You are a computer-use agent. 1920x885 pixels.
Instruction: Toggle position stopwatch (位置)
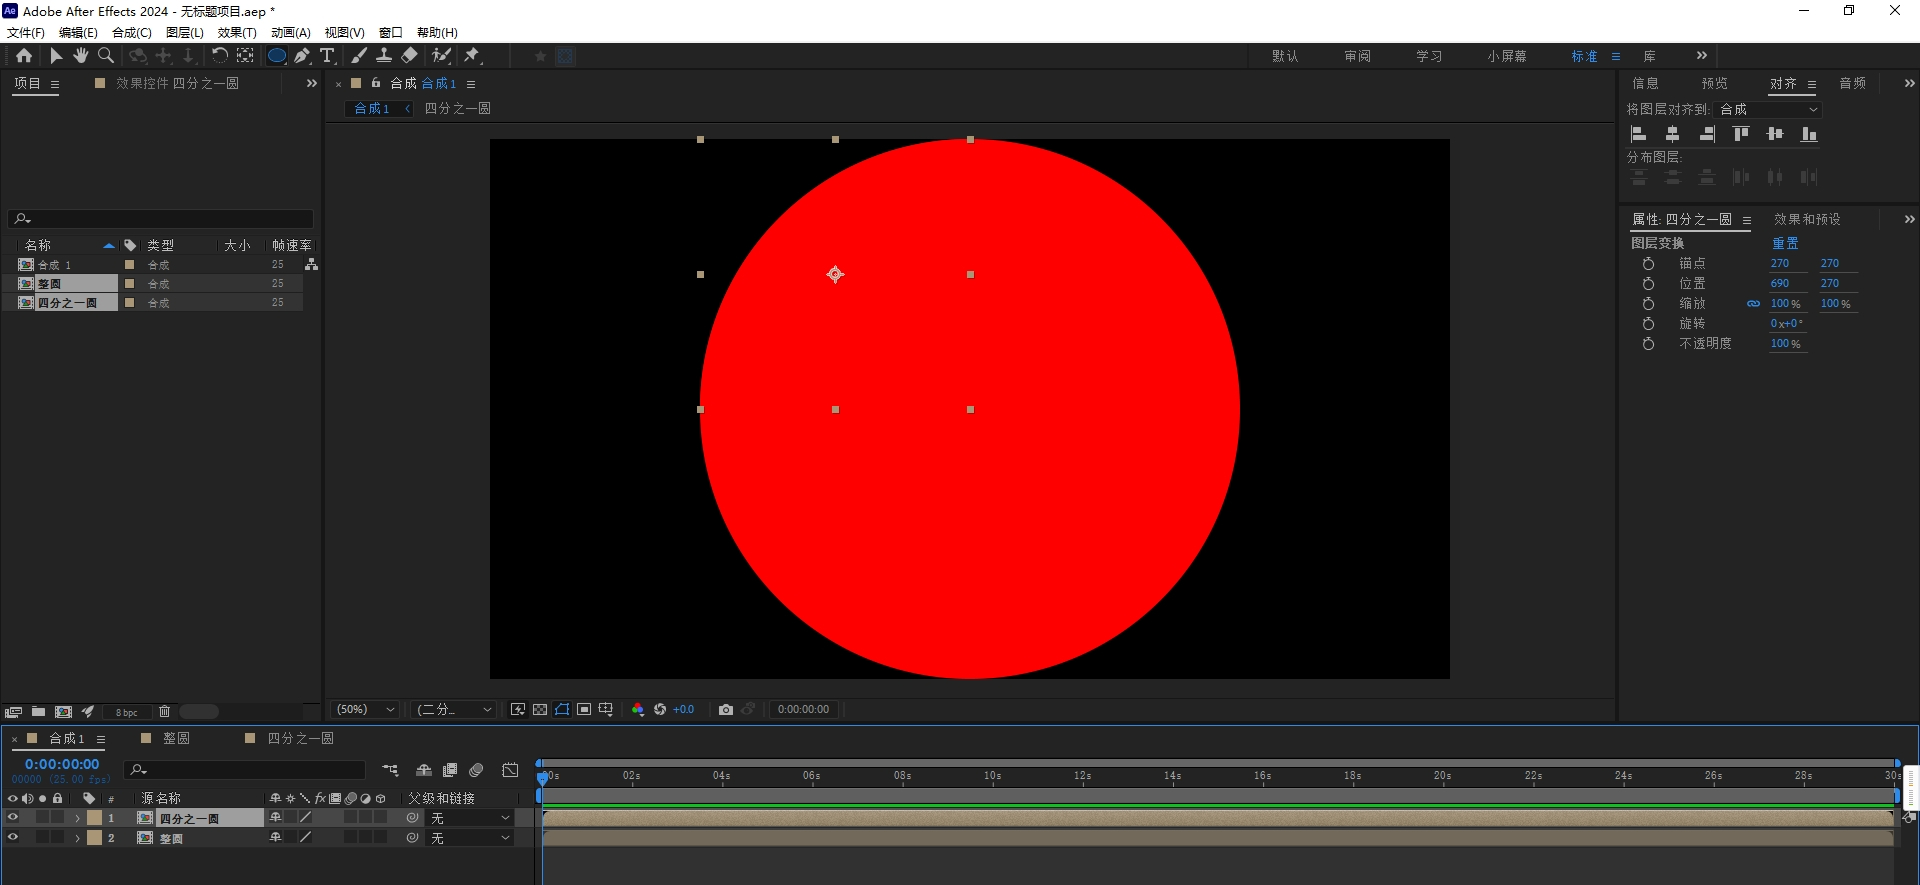[1648, 284]
